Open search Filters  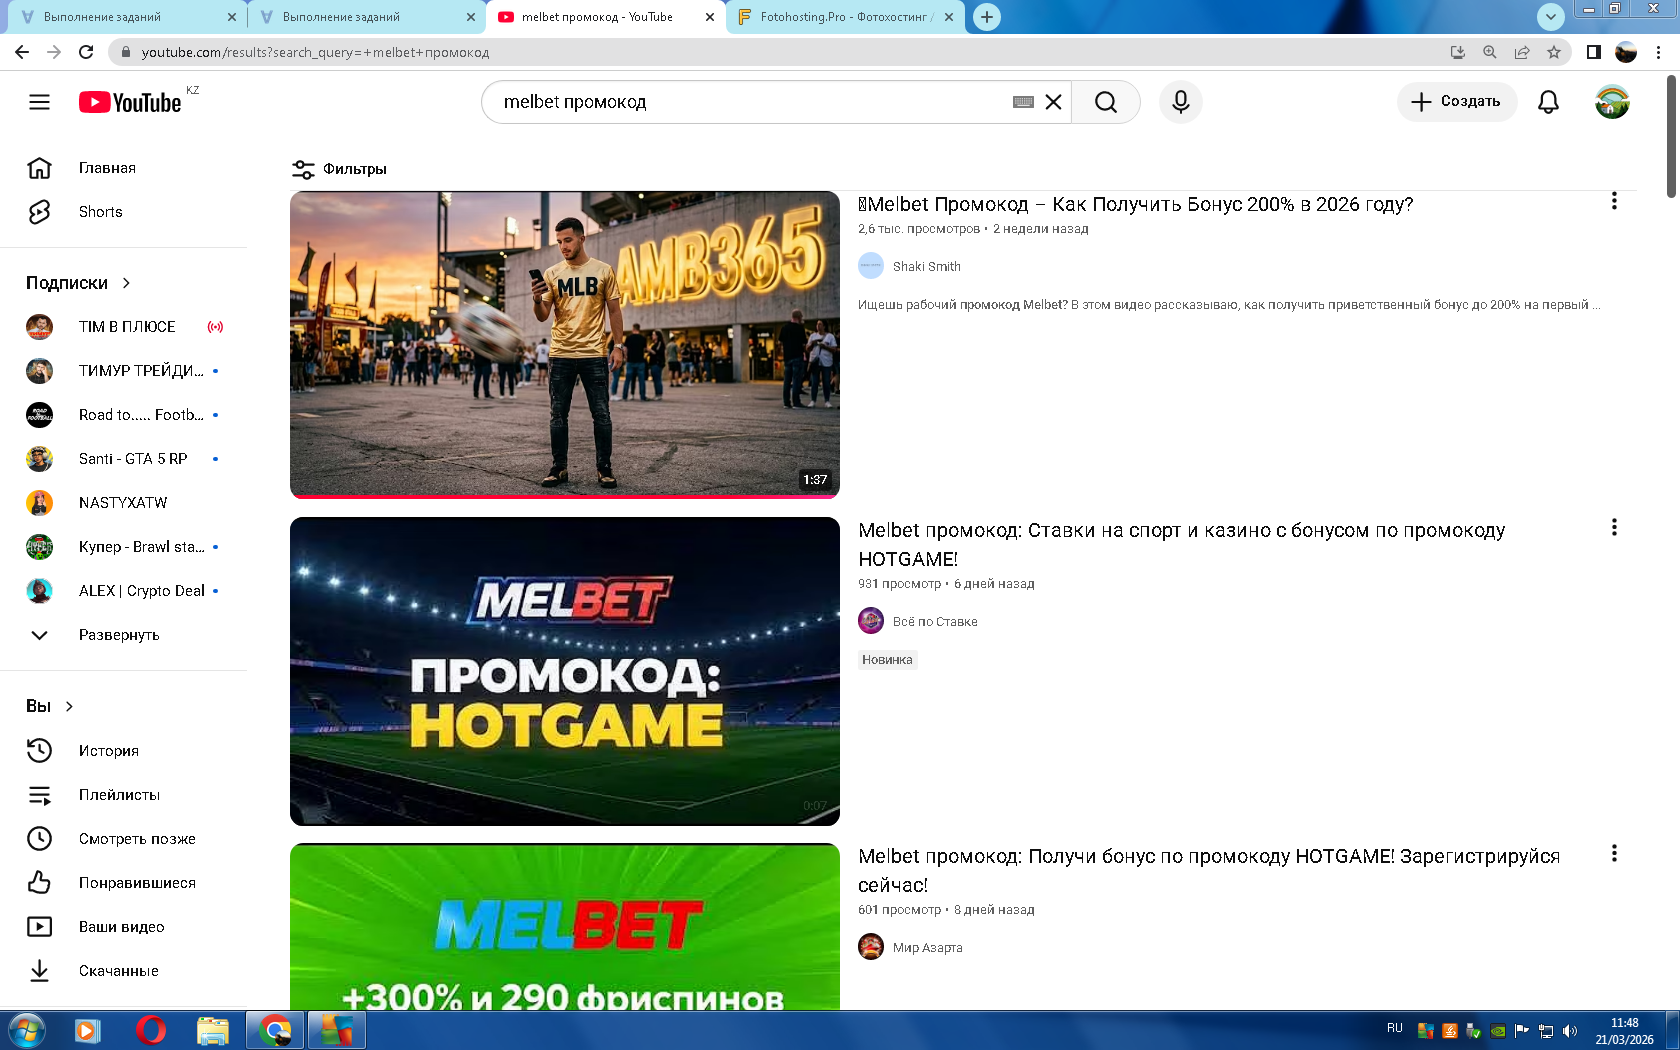coord(339,169)
